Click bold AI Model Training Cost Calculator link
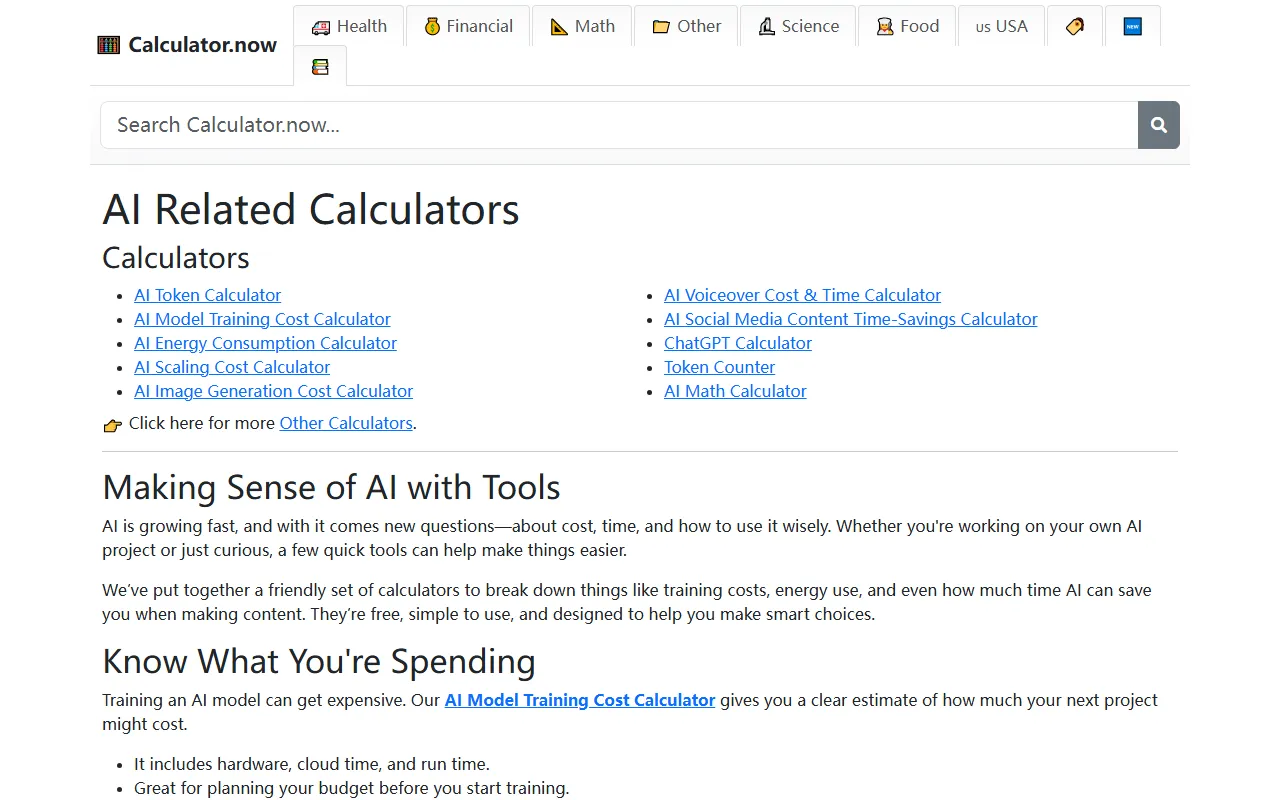The image size is (1280, 800). tap(579, 700)
